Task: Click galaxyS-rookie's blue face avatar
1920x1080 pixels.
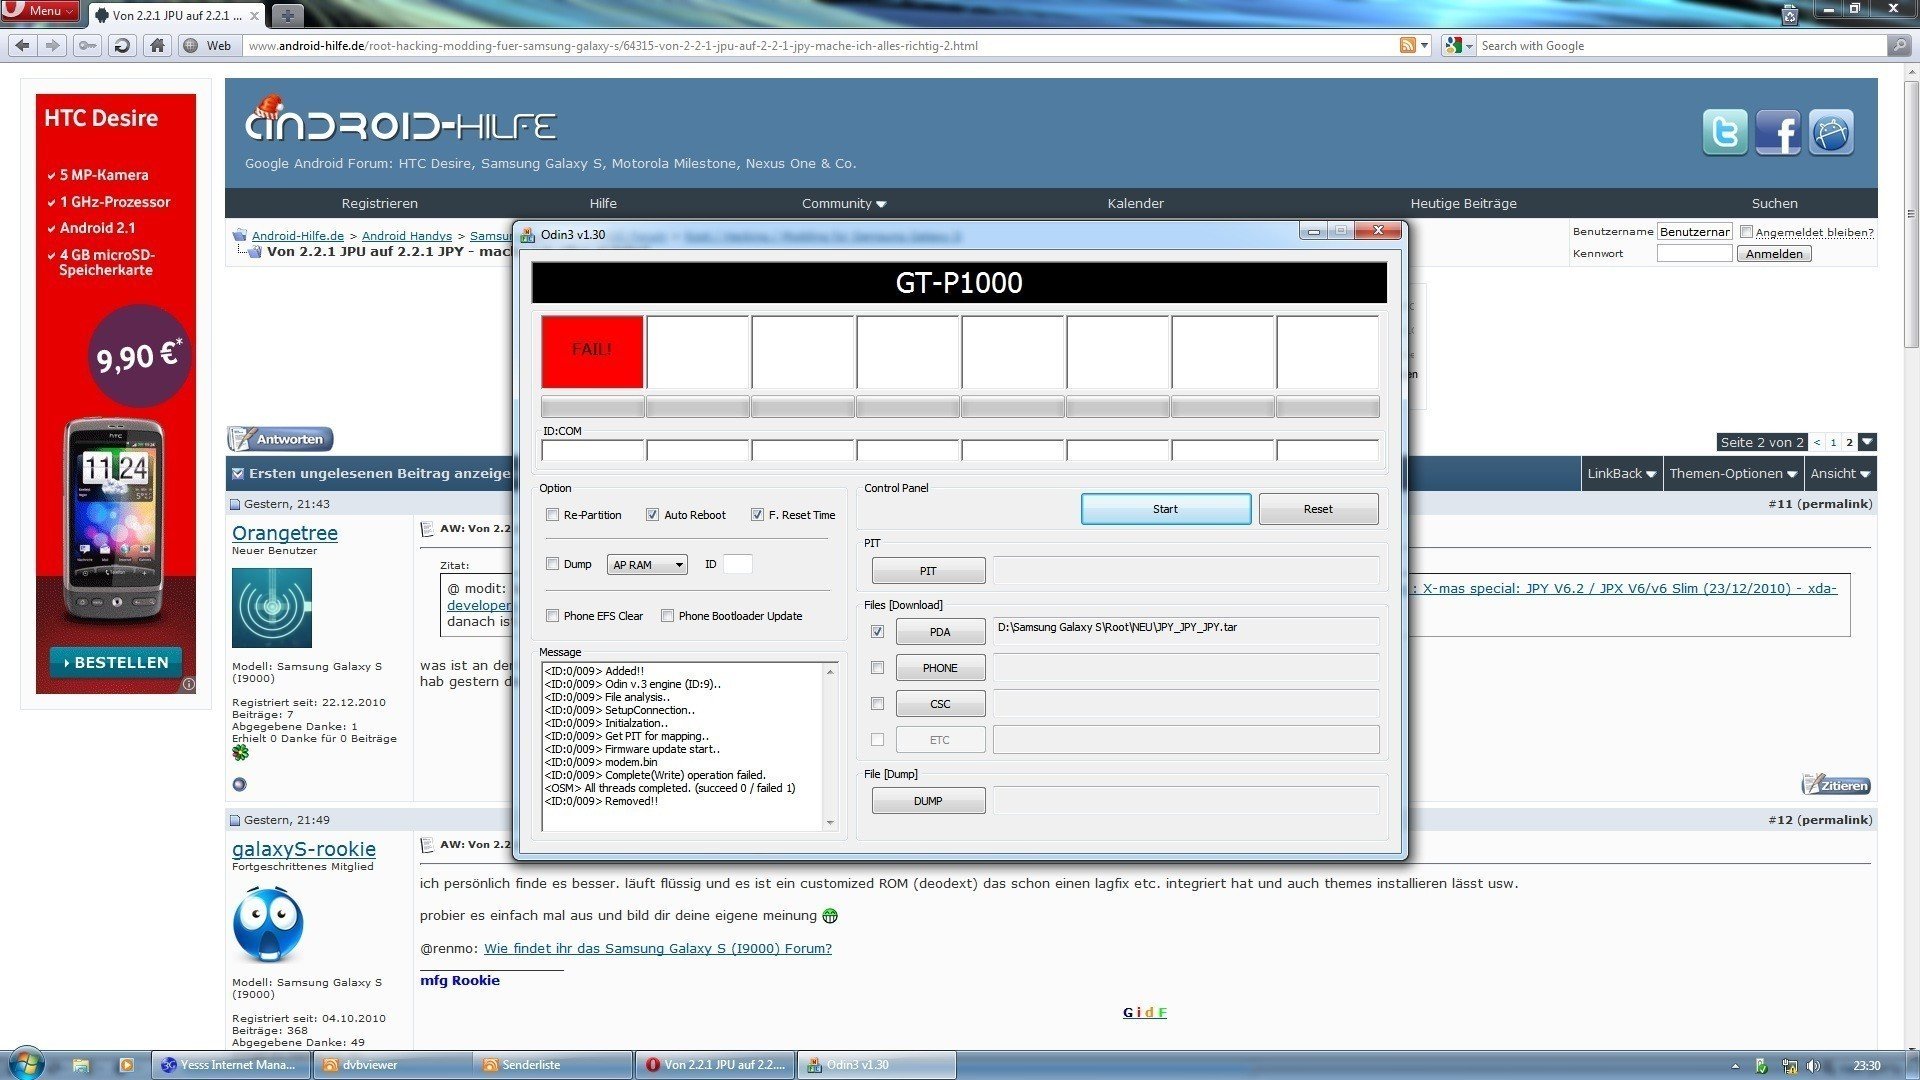Action: (x=268, y=924)
